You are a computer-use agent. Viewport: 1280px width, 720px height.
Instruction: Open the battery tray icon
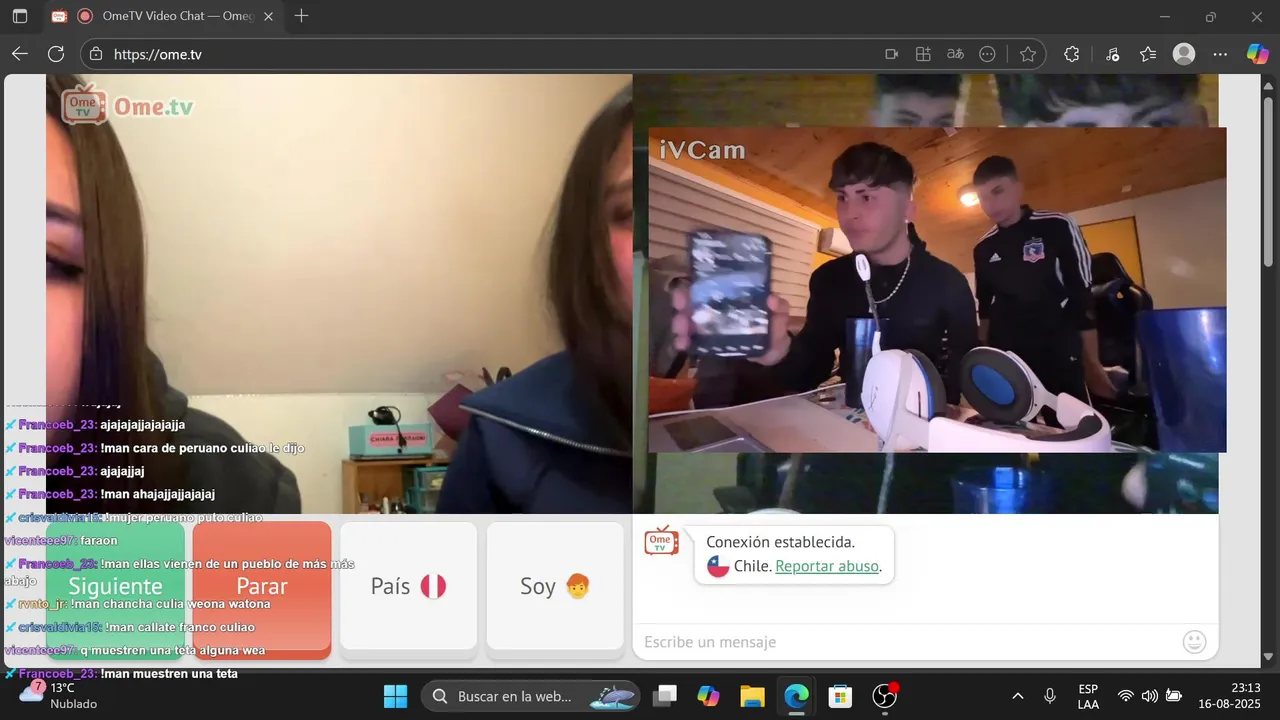pos(1174,696)
